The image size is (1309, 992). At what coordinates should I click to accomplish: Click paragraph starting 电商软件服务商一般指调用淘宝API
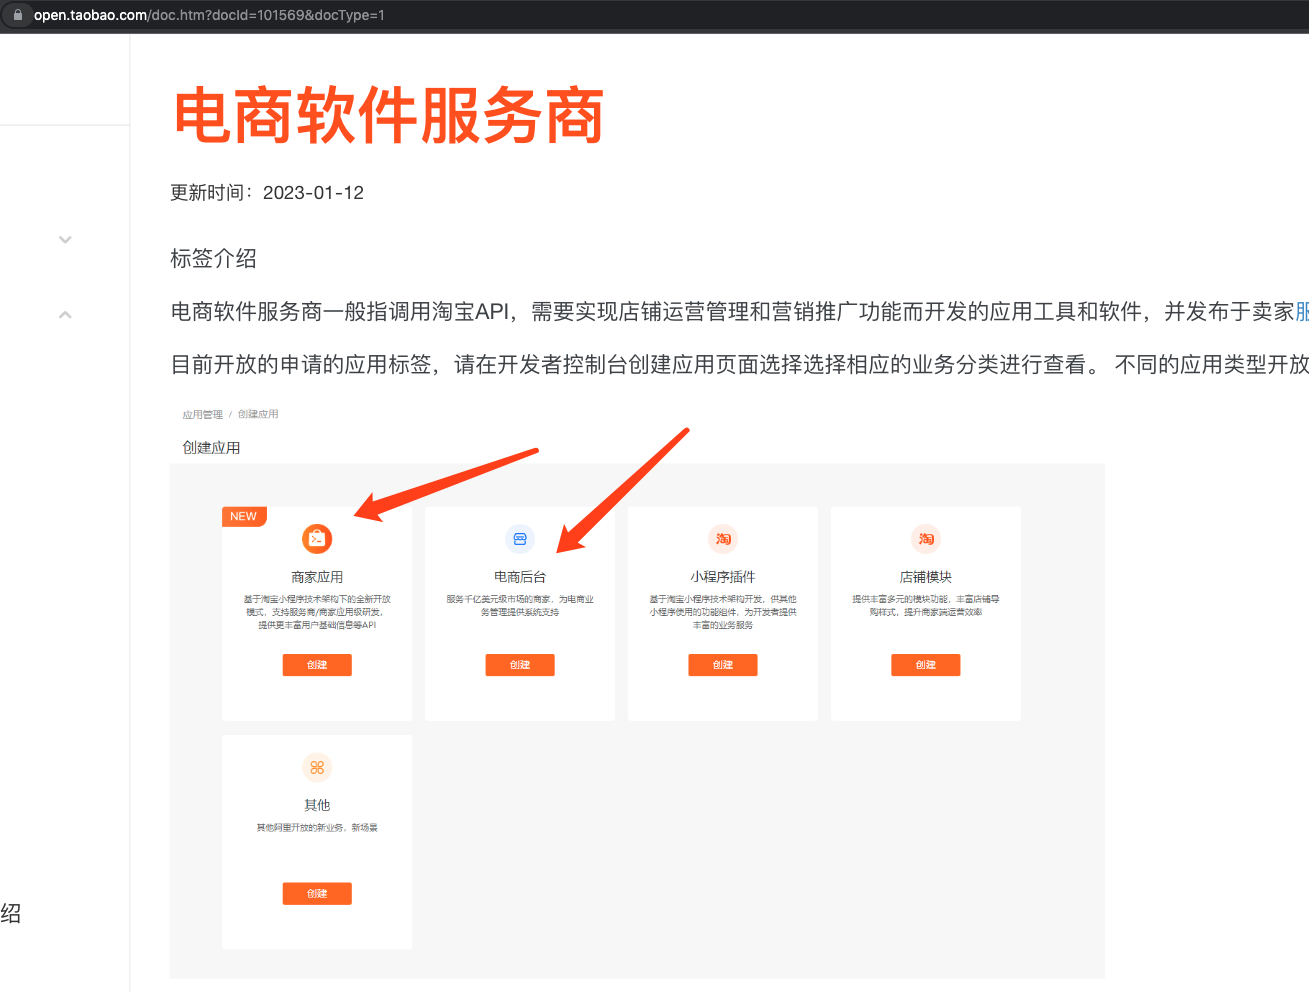pyautogui.click(x=739, y=312)
